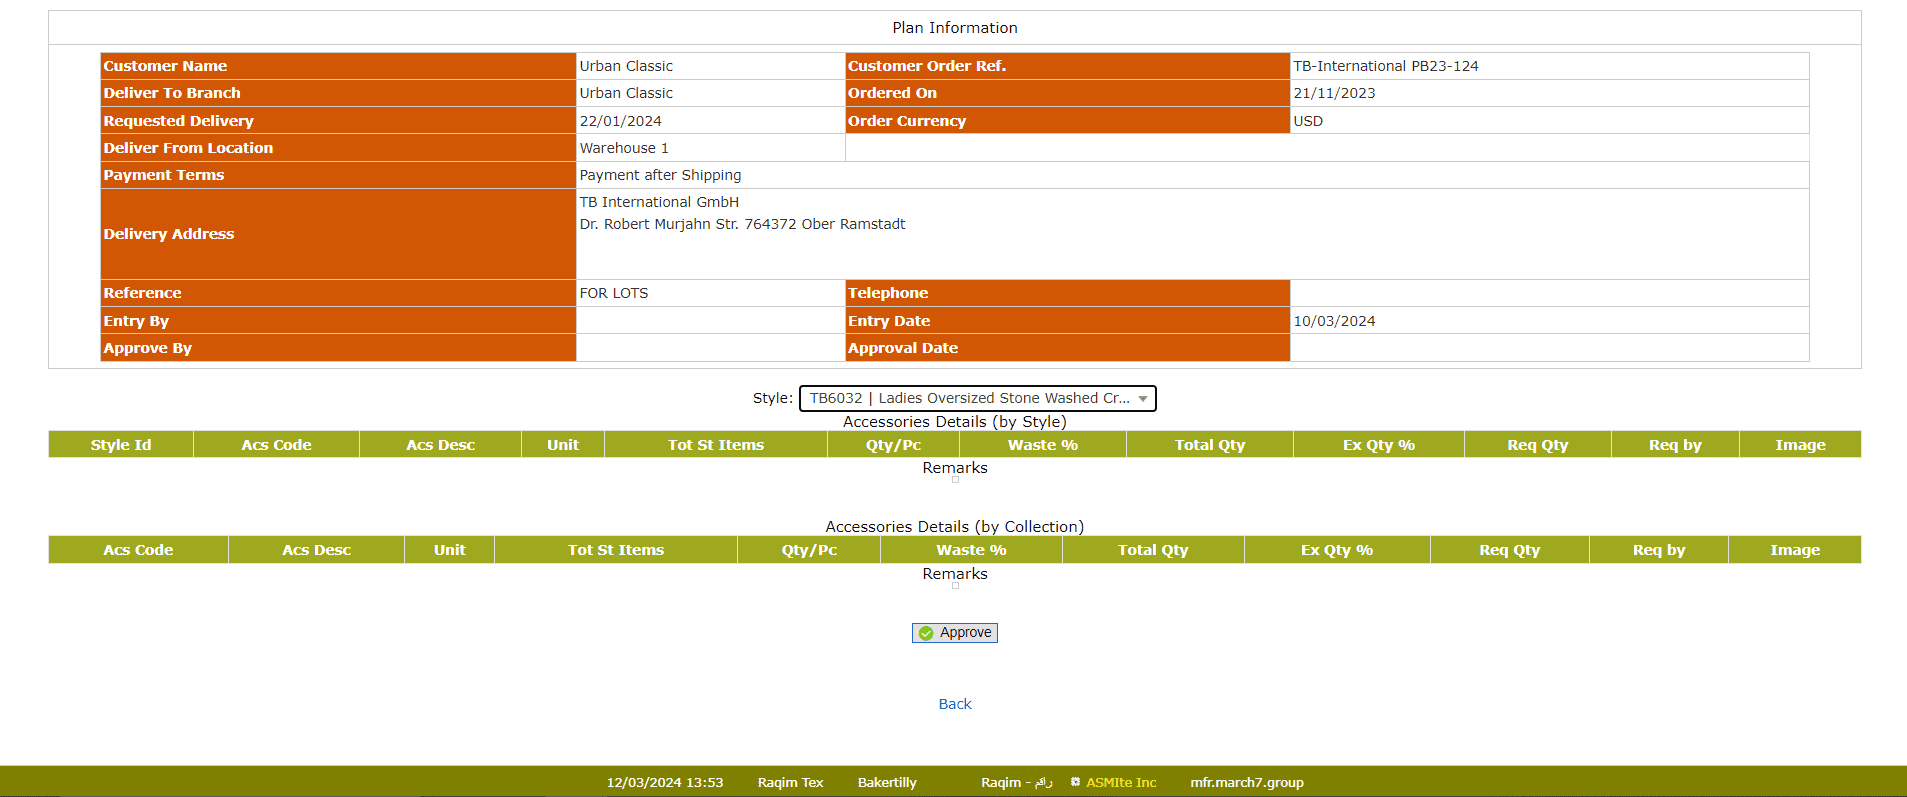This screenshot has width=1907, height=797.
Task: Click the green checkmark icon on Approve
Action: (926, 633)
